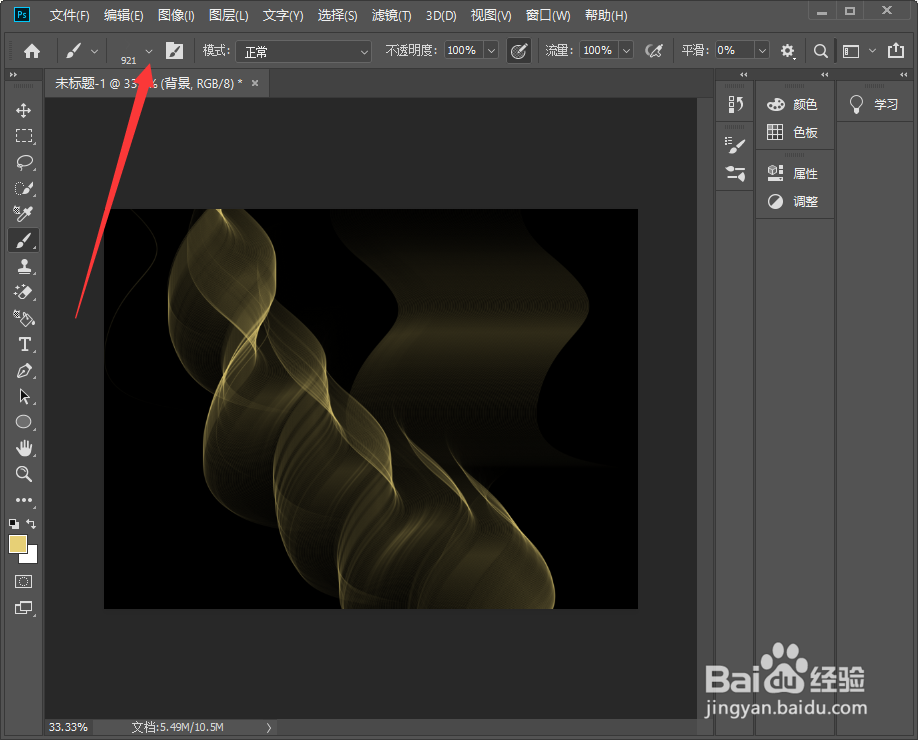Click the white background color swatch
The width and height of the screenshot is (918, 740).
point(32,556)
